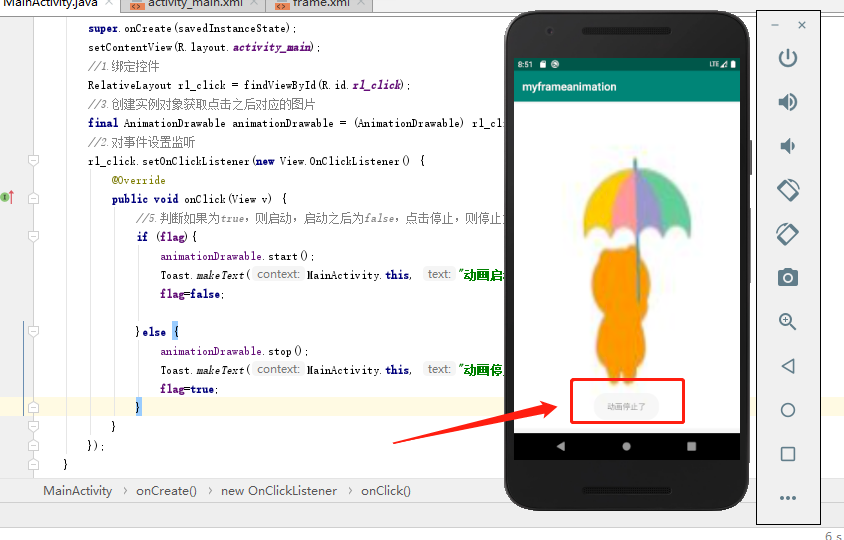Viewport: 844px width, 540px height.
Task: Close the emulator toolbar with X
Action: point(802,25)
